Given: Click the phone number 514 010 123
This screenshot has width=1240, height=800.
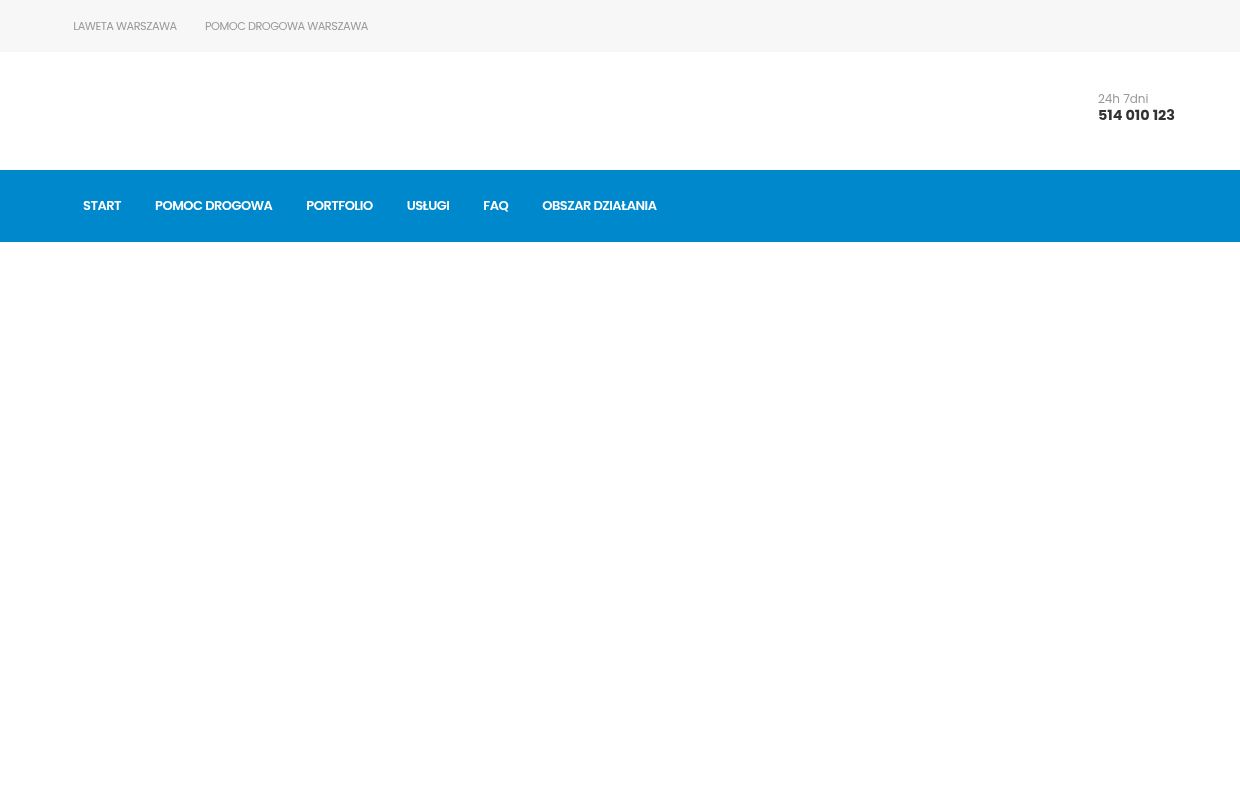Looking at the screenshot, I should [x=1136, y=116].
